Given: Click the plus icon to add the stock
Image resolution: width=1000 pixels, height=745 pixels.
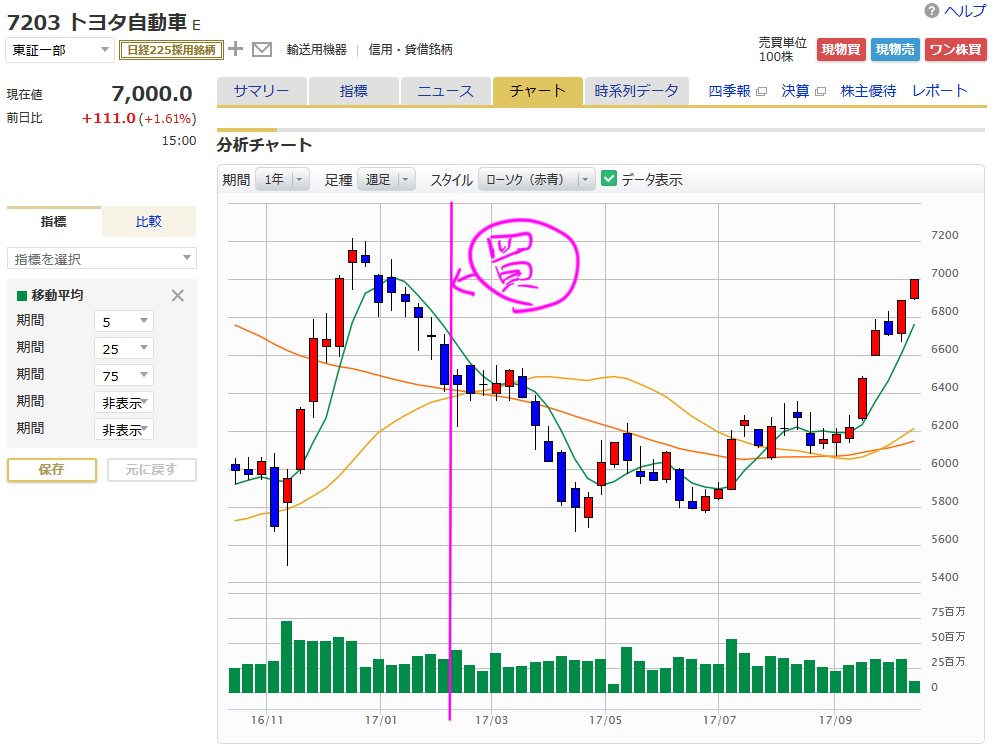Looking at the screenshot, I should [x=236, y=49].
